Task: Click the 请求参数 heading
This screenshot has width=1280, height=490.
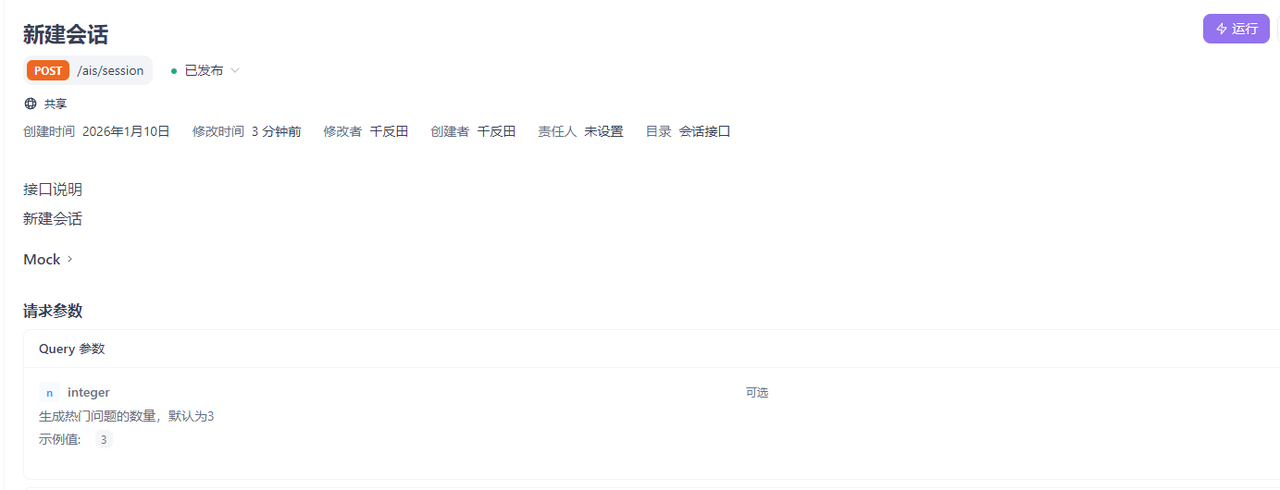Action: point(53,311)
